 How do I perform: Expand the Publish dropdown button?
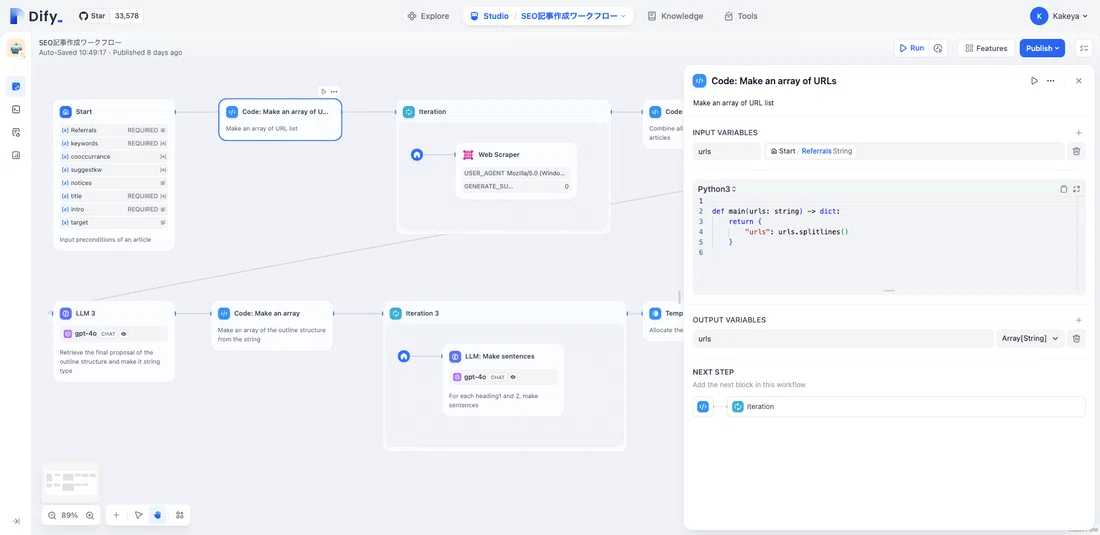coord(1042,48)
